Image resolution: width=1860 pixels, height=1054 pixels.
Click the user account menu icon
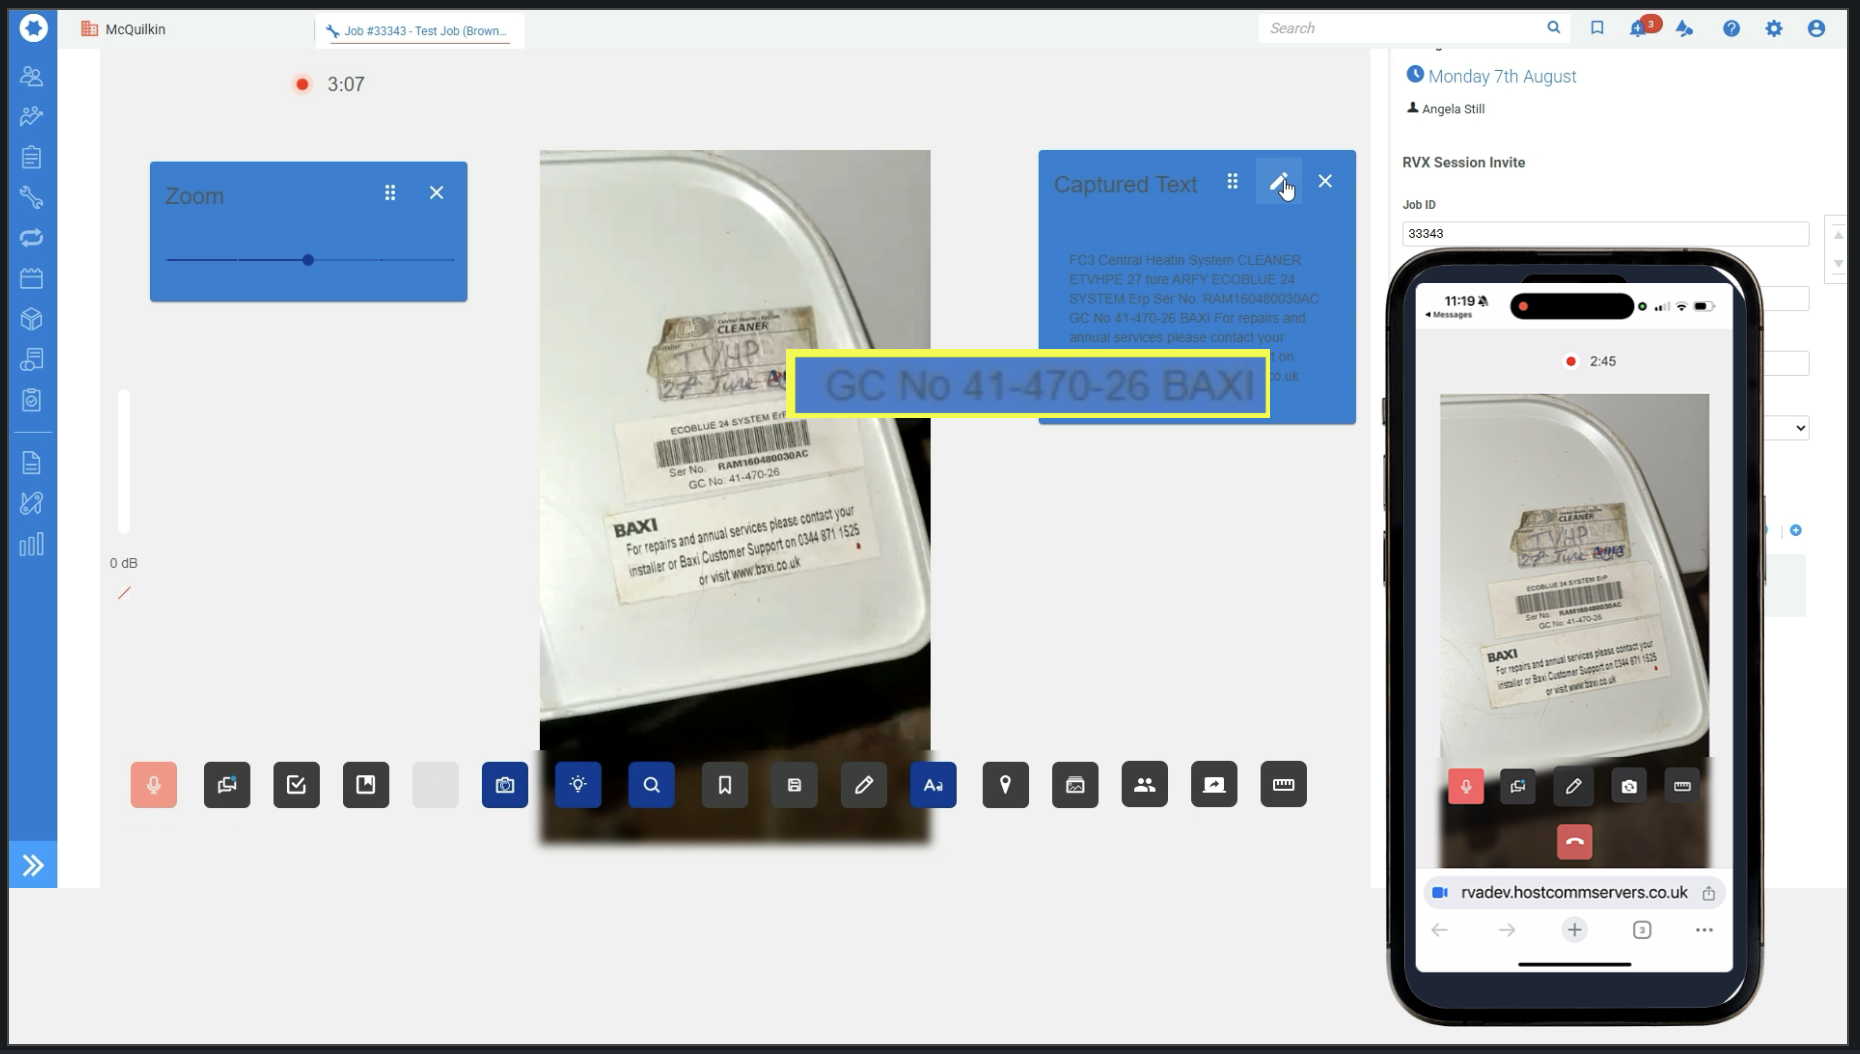(1816, 28)
